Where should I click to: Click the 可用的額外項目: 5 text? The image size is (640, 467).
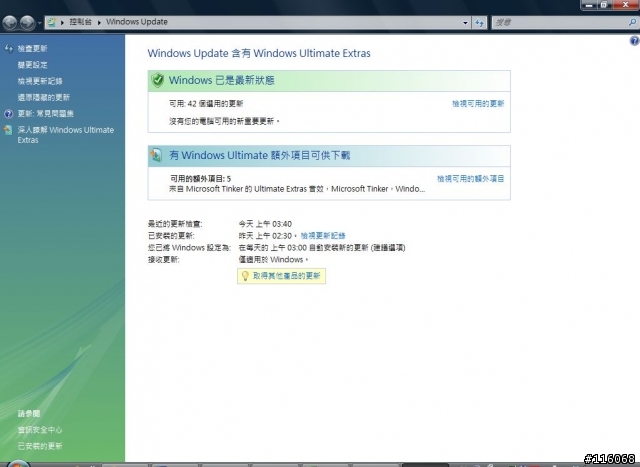coord(200,179)
